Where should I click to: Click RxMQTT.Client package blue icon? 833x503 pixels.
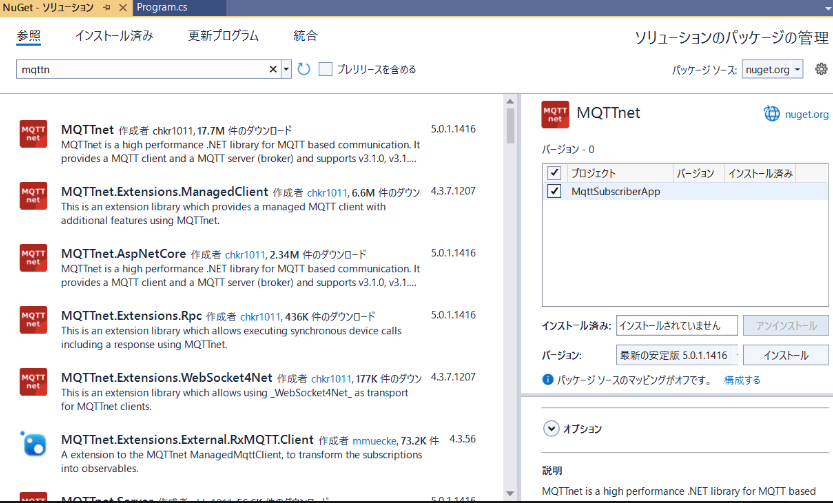pos(33,444)
